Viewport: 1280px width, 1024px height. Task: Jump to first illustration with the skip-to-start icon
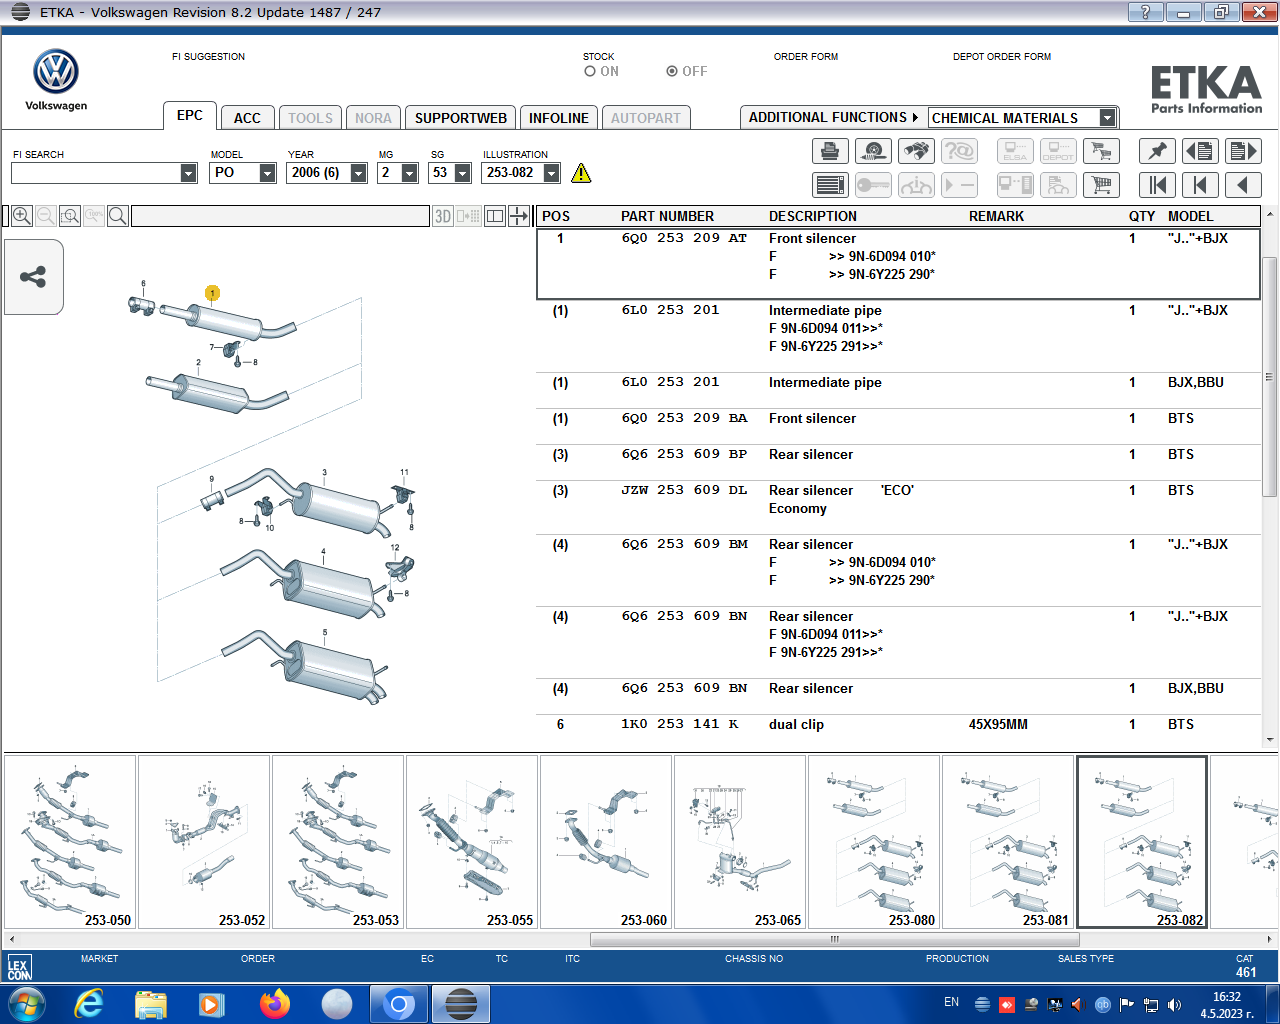coord(1157,185)
